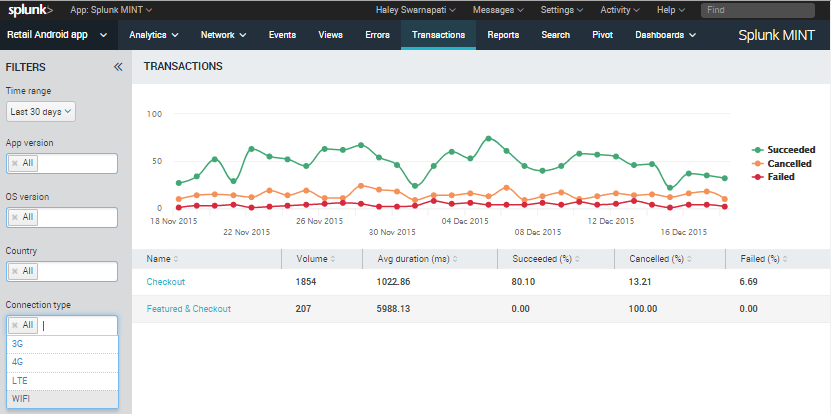Open the Settings dropdown

click(562, 10)
